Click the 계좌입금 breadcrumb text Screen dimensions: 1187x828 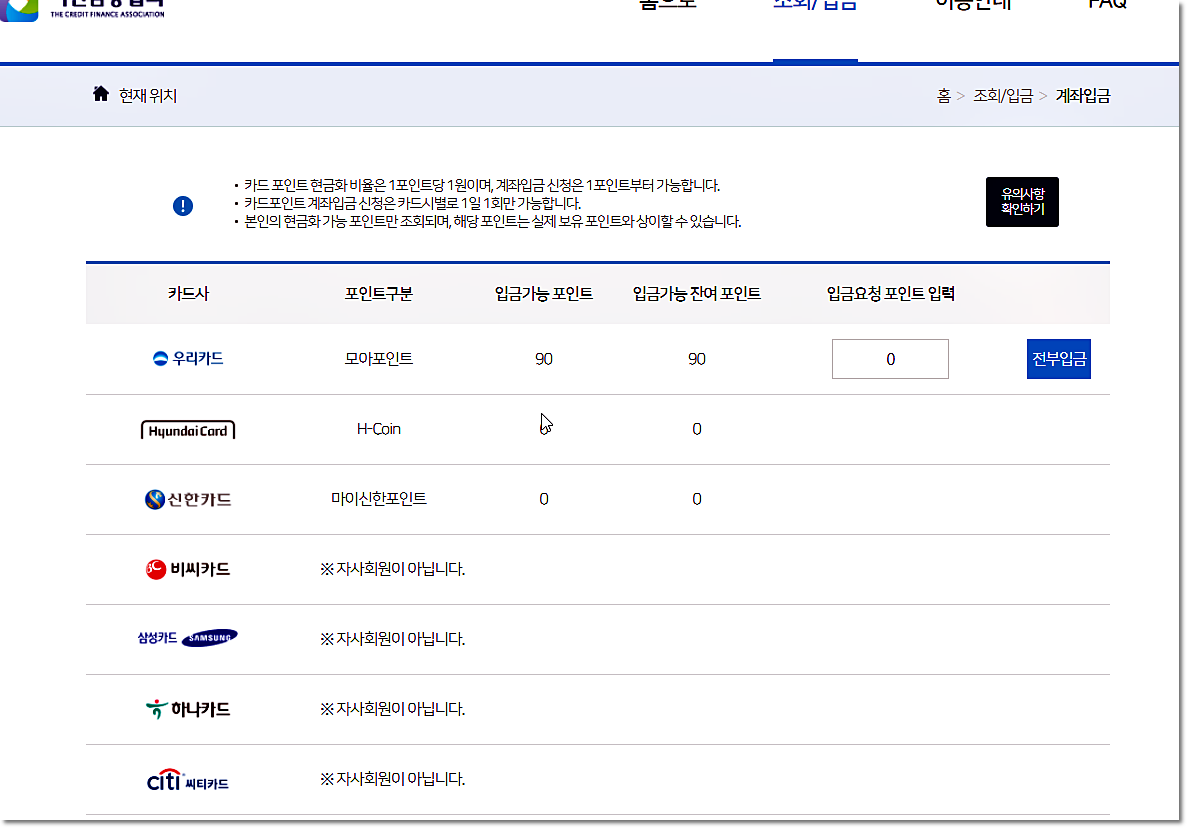pos(1083,96)
